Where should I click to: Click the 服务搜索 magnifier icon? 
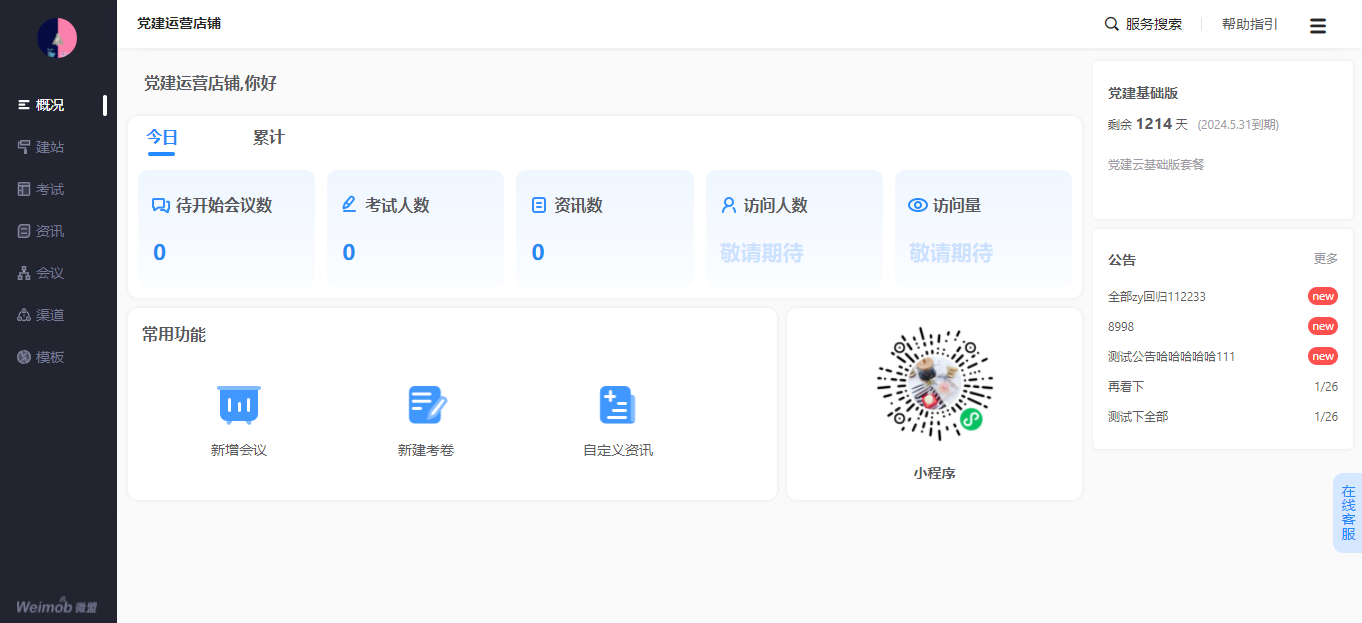[1111, 24]
